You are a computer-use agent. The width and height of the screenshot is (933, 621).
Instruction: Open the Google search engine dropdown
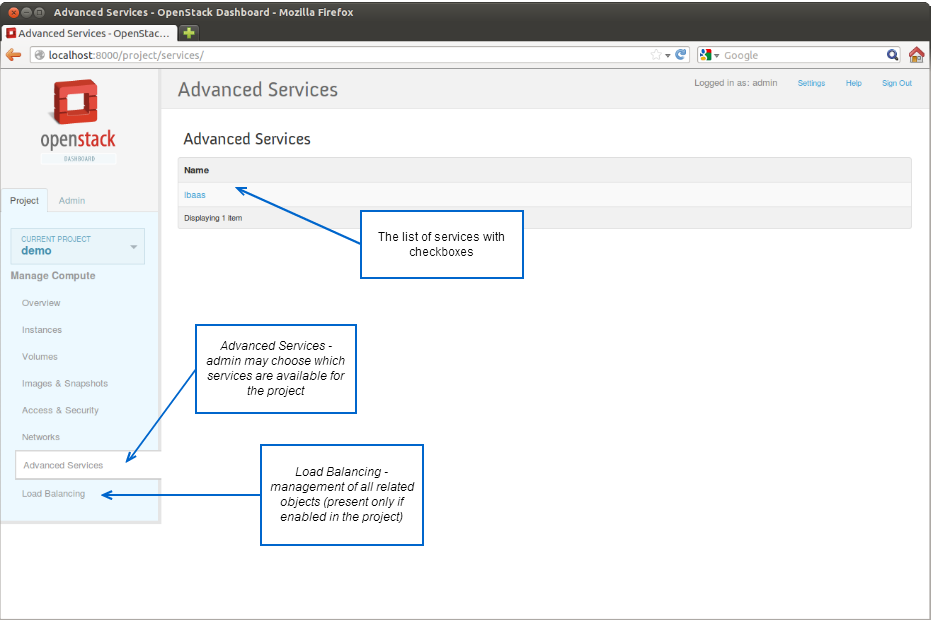[x=710, y=55]
